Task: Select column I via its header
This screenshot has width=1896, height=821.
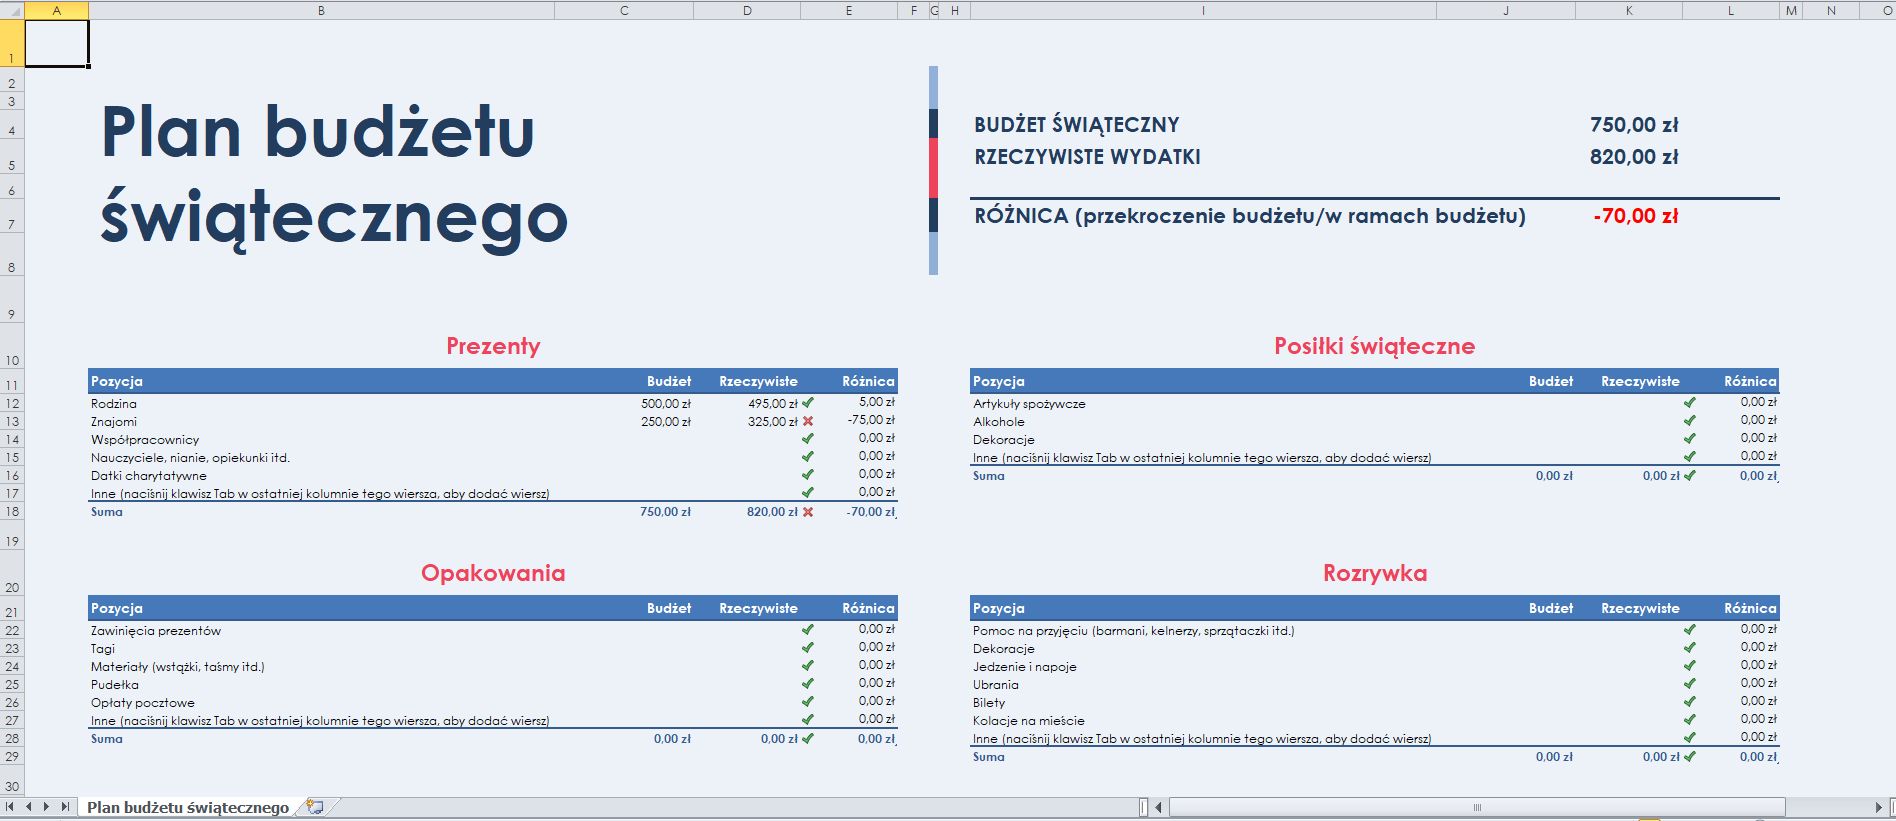Action: (x=1203, y=10)
